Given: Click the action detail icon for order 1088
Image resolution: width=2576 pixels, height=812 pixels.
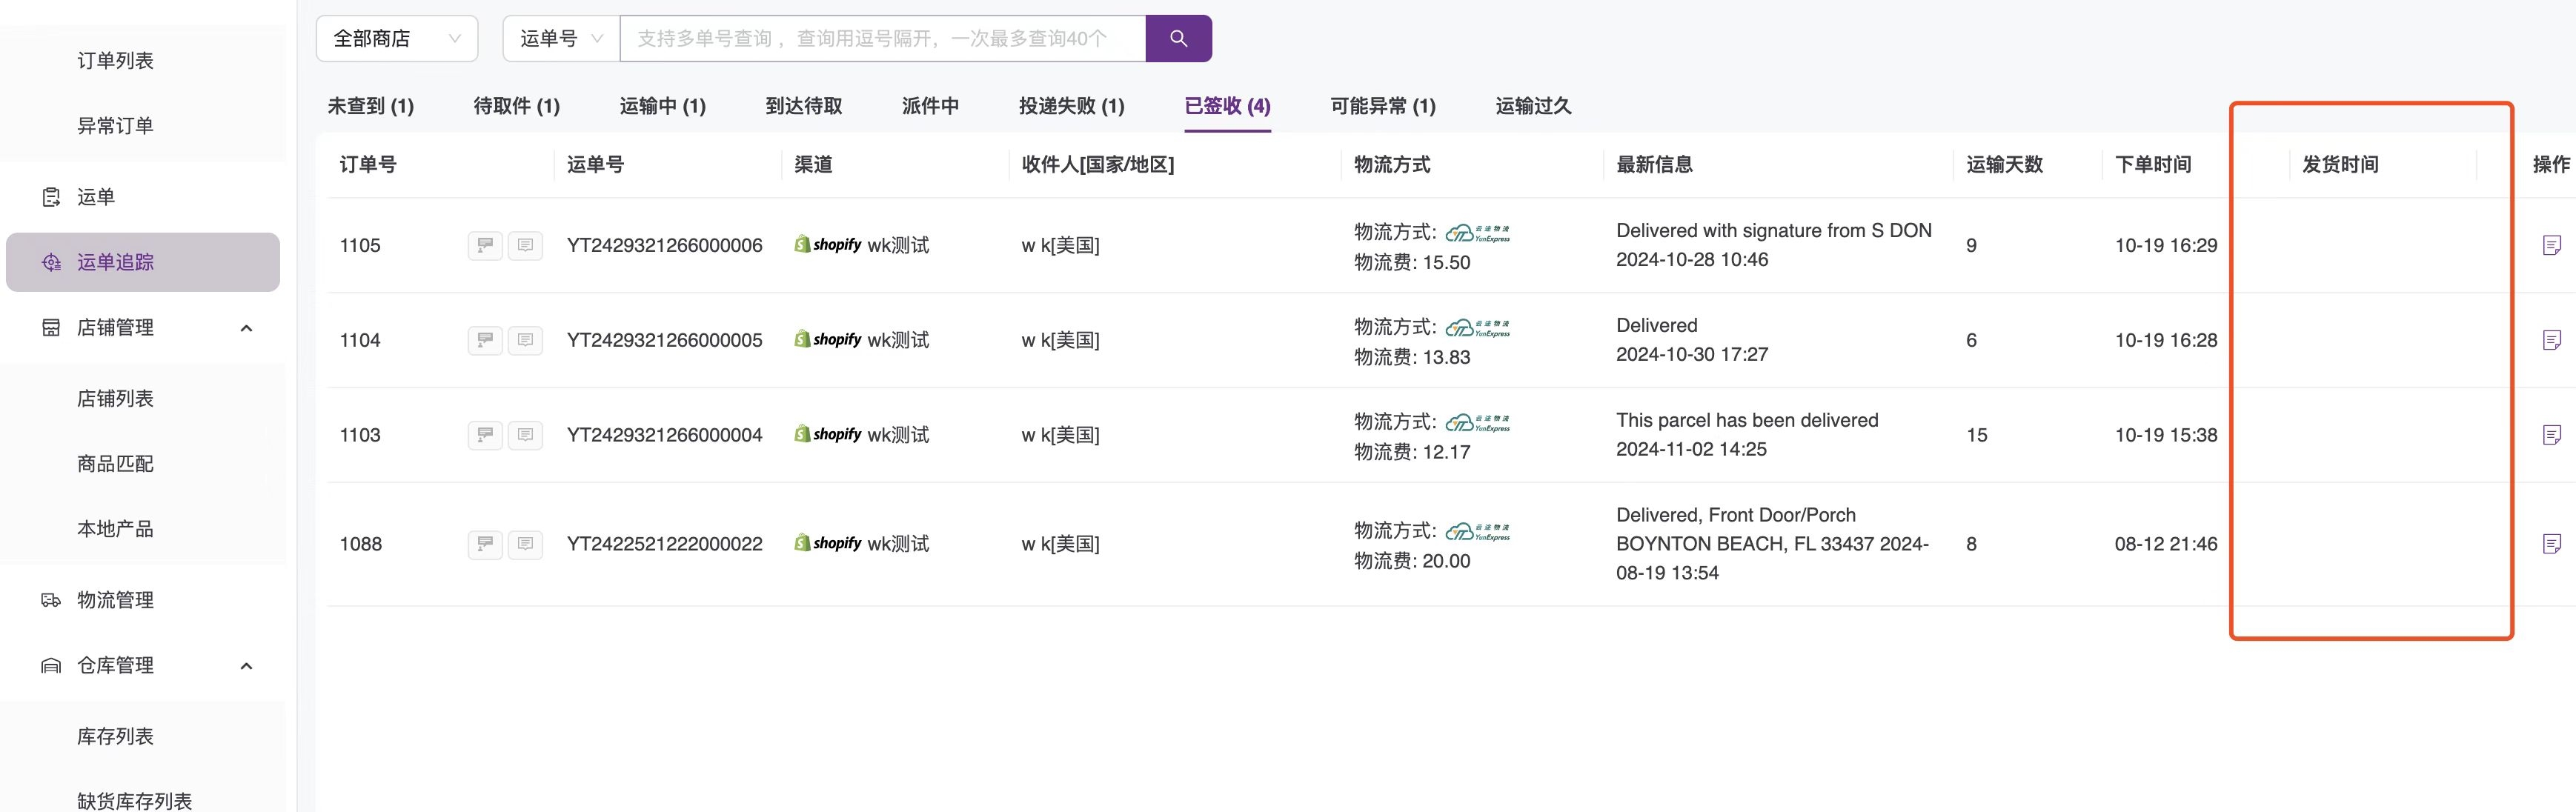Looking at the screenshot, I should (2551, 544).
